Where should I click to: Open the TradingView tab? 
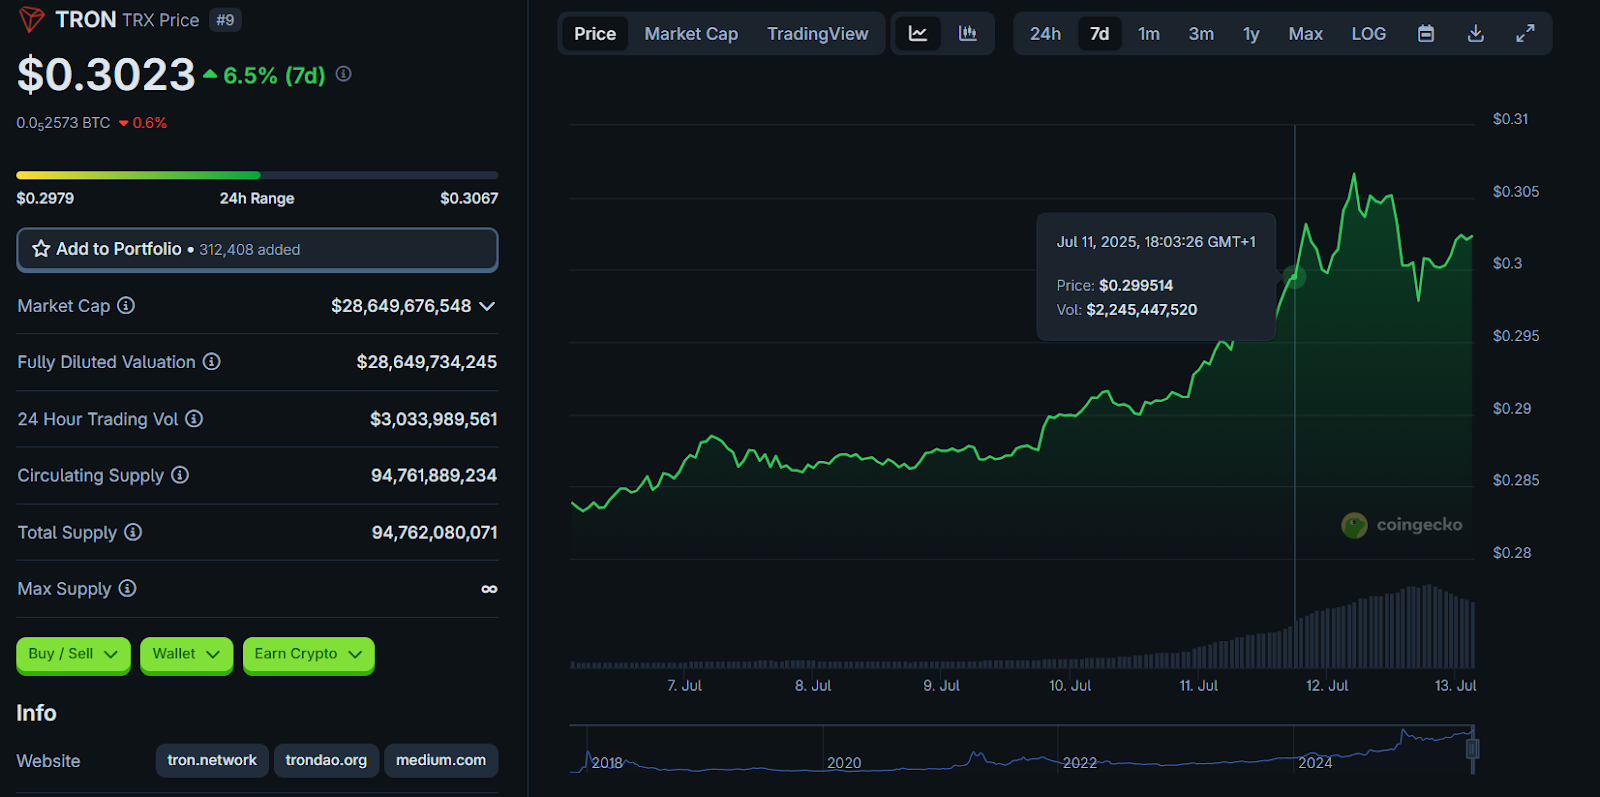click(817, 34)
